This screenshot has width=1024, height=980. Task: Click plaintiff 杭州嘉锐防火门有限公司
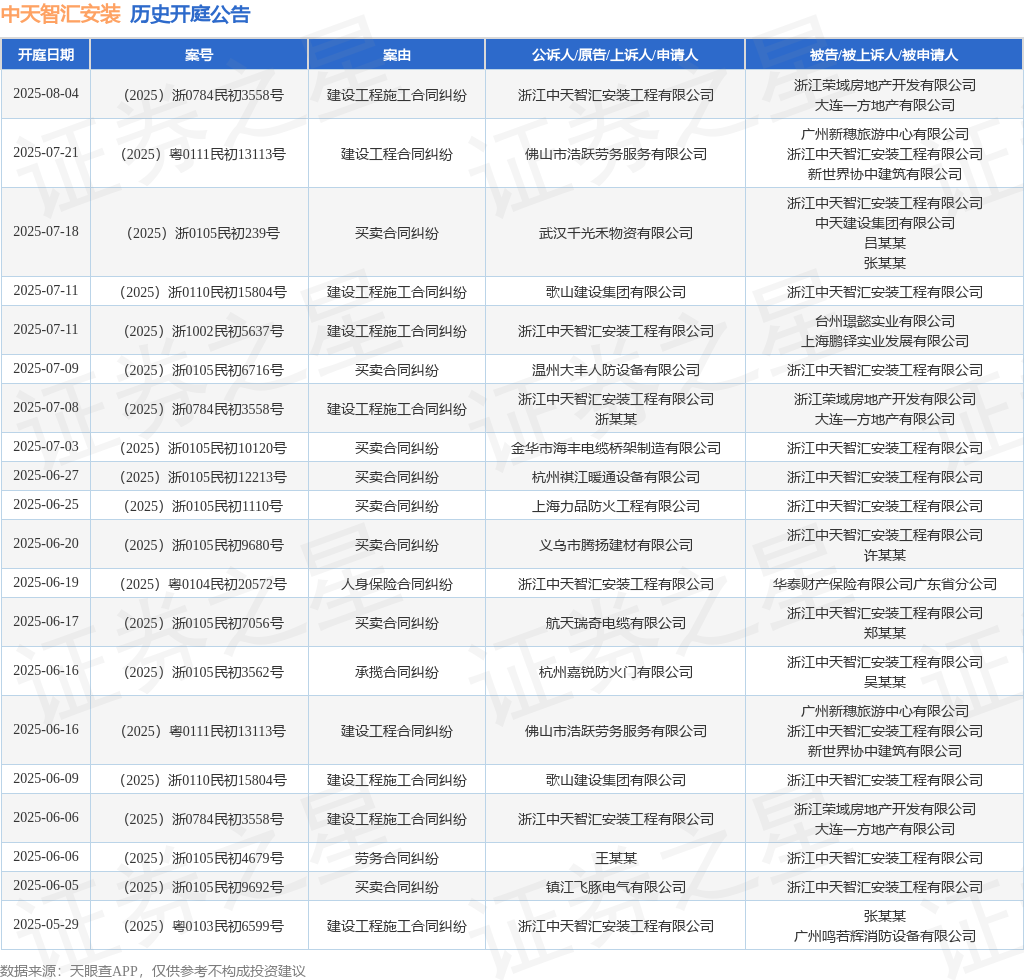(615, 672)
